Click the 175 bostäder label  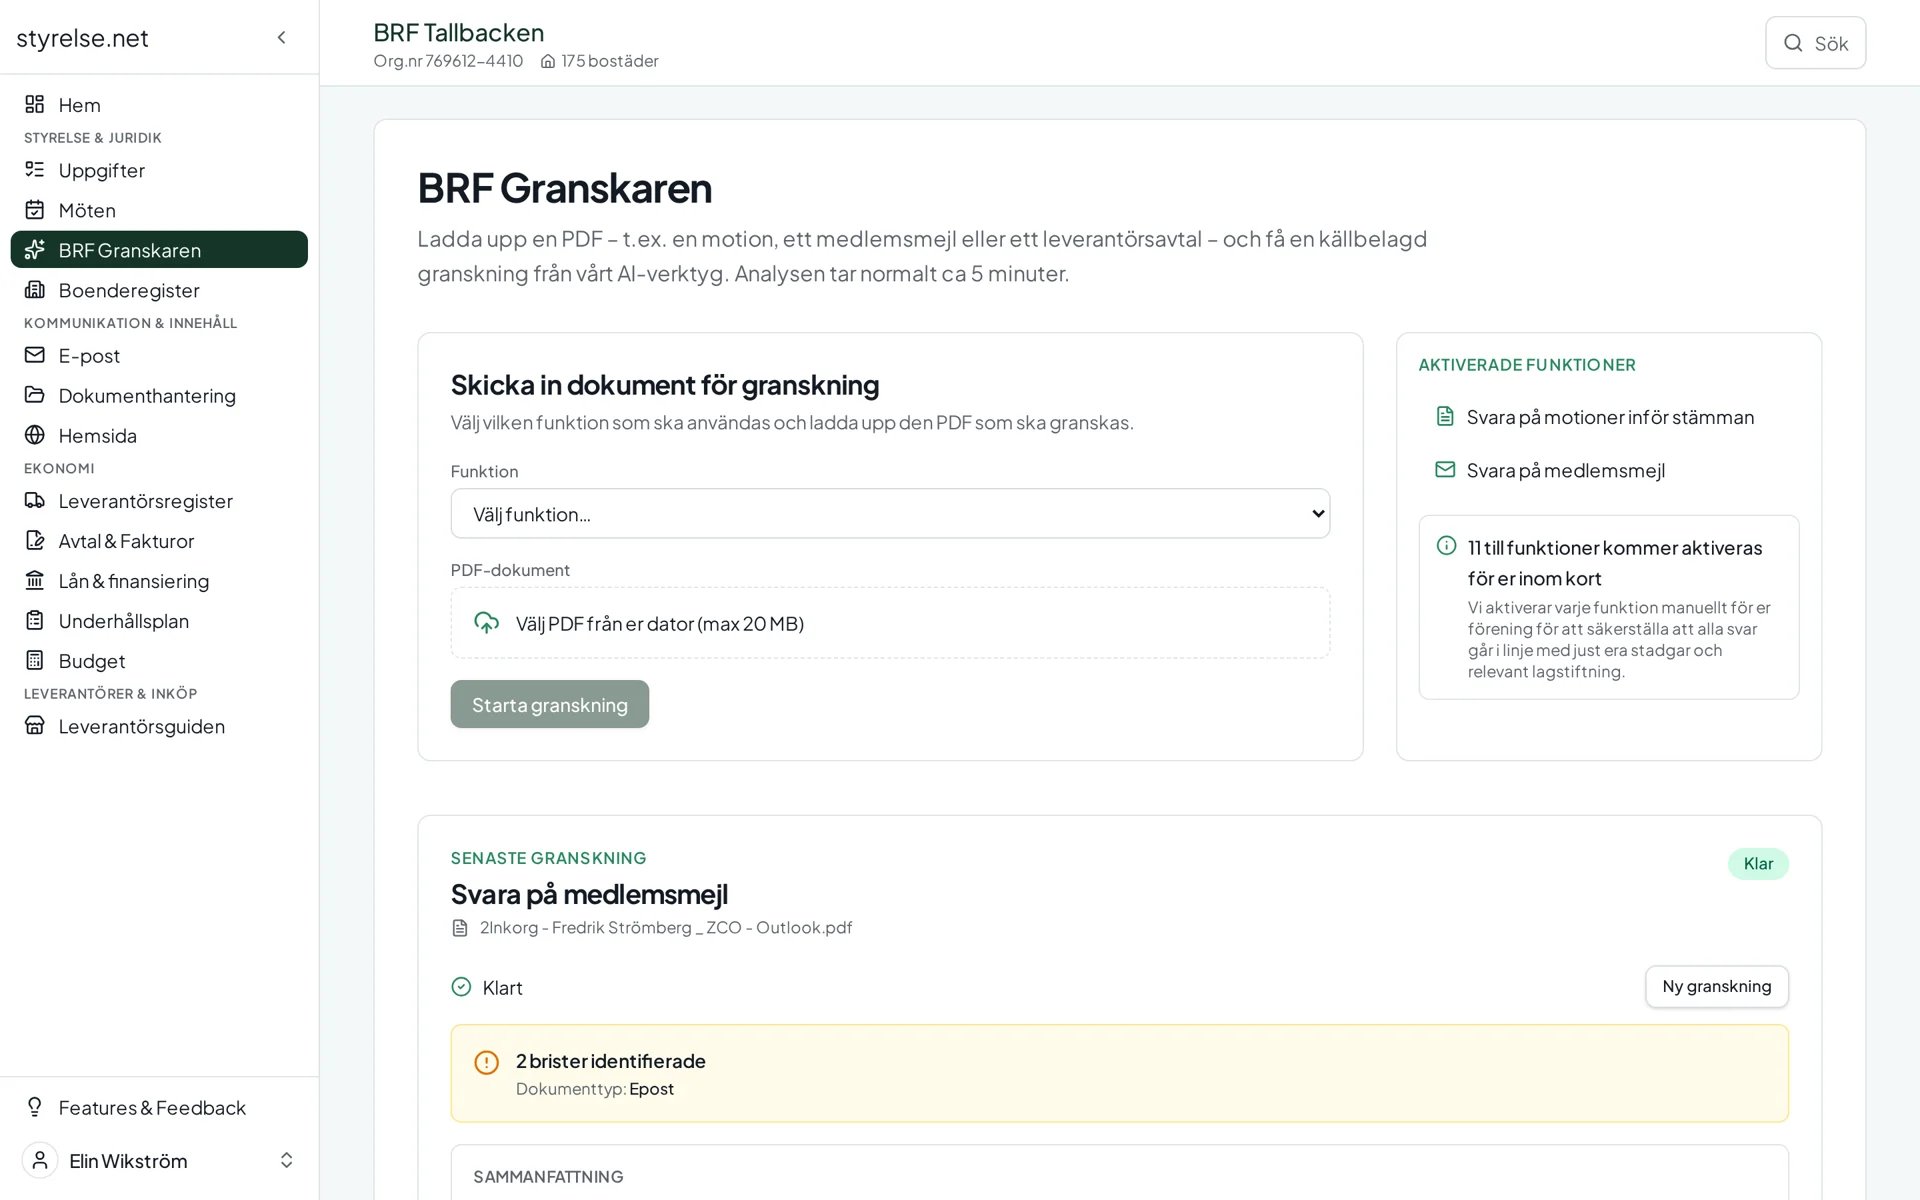[x=610, y=61]
